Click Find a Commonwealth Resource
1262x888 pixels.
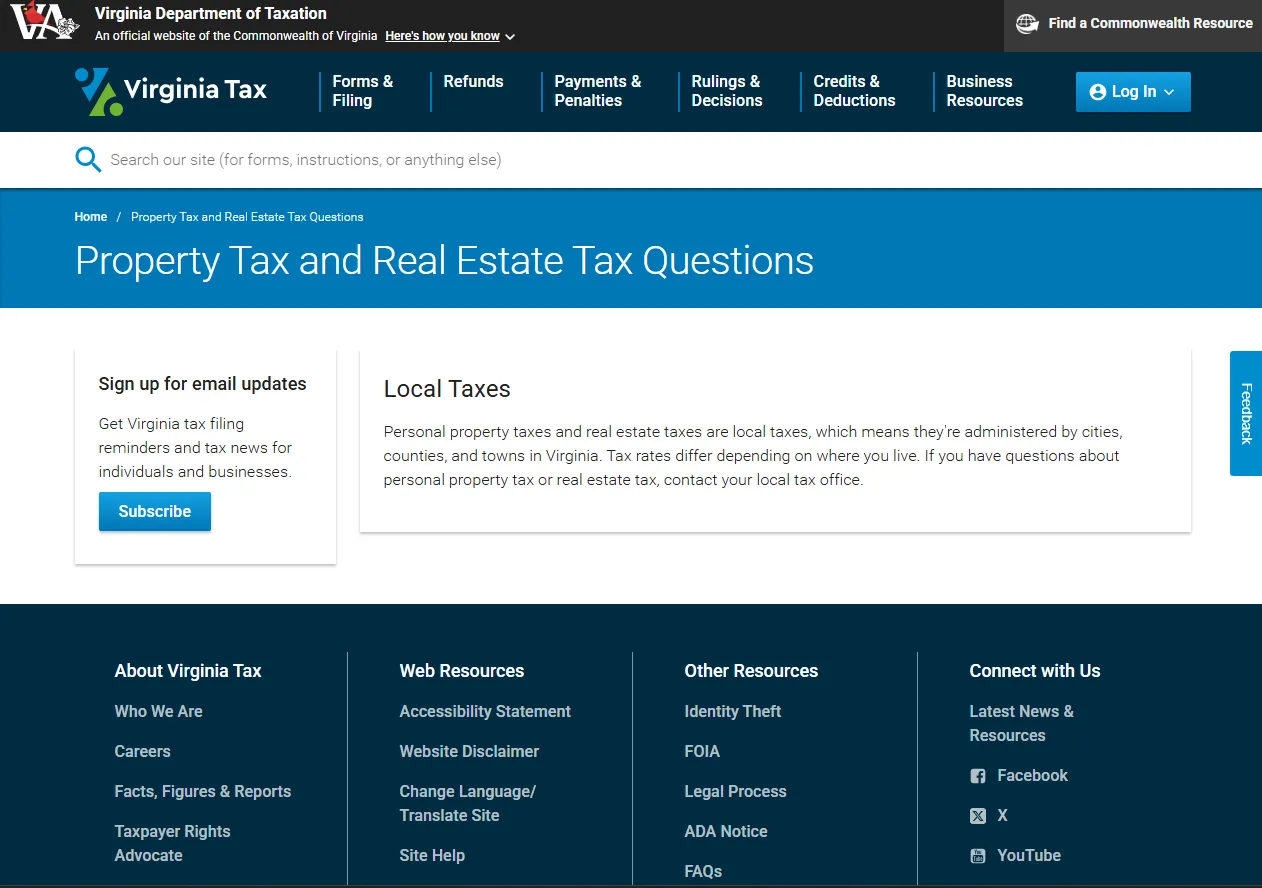(1133, 26)
